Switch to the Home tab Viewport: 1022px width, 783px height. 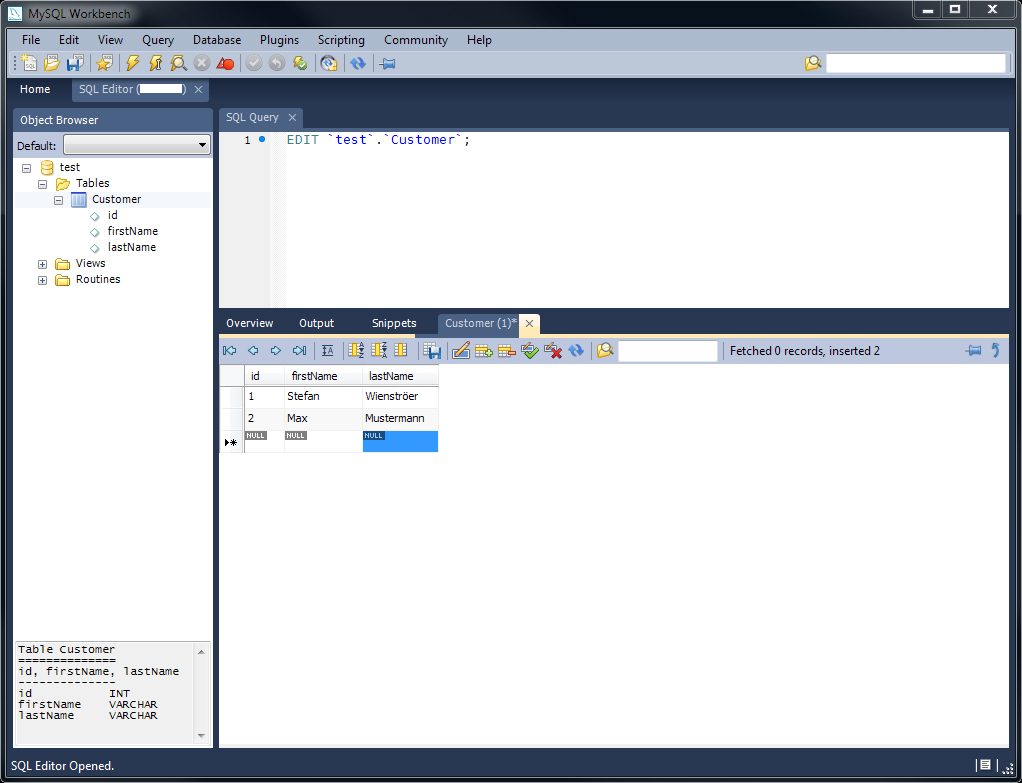coord(35,89)
